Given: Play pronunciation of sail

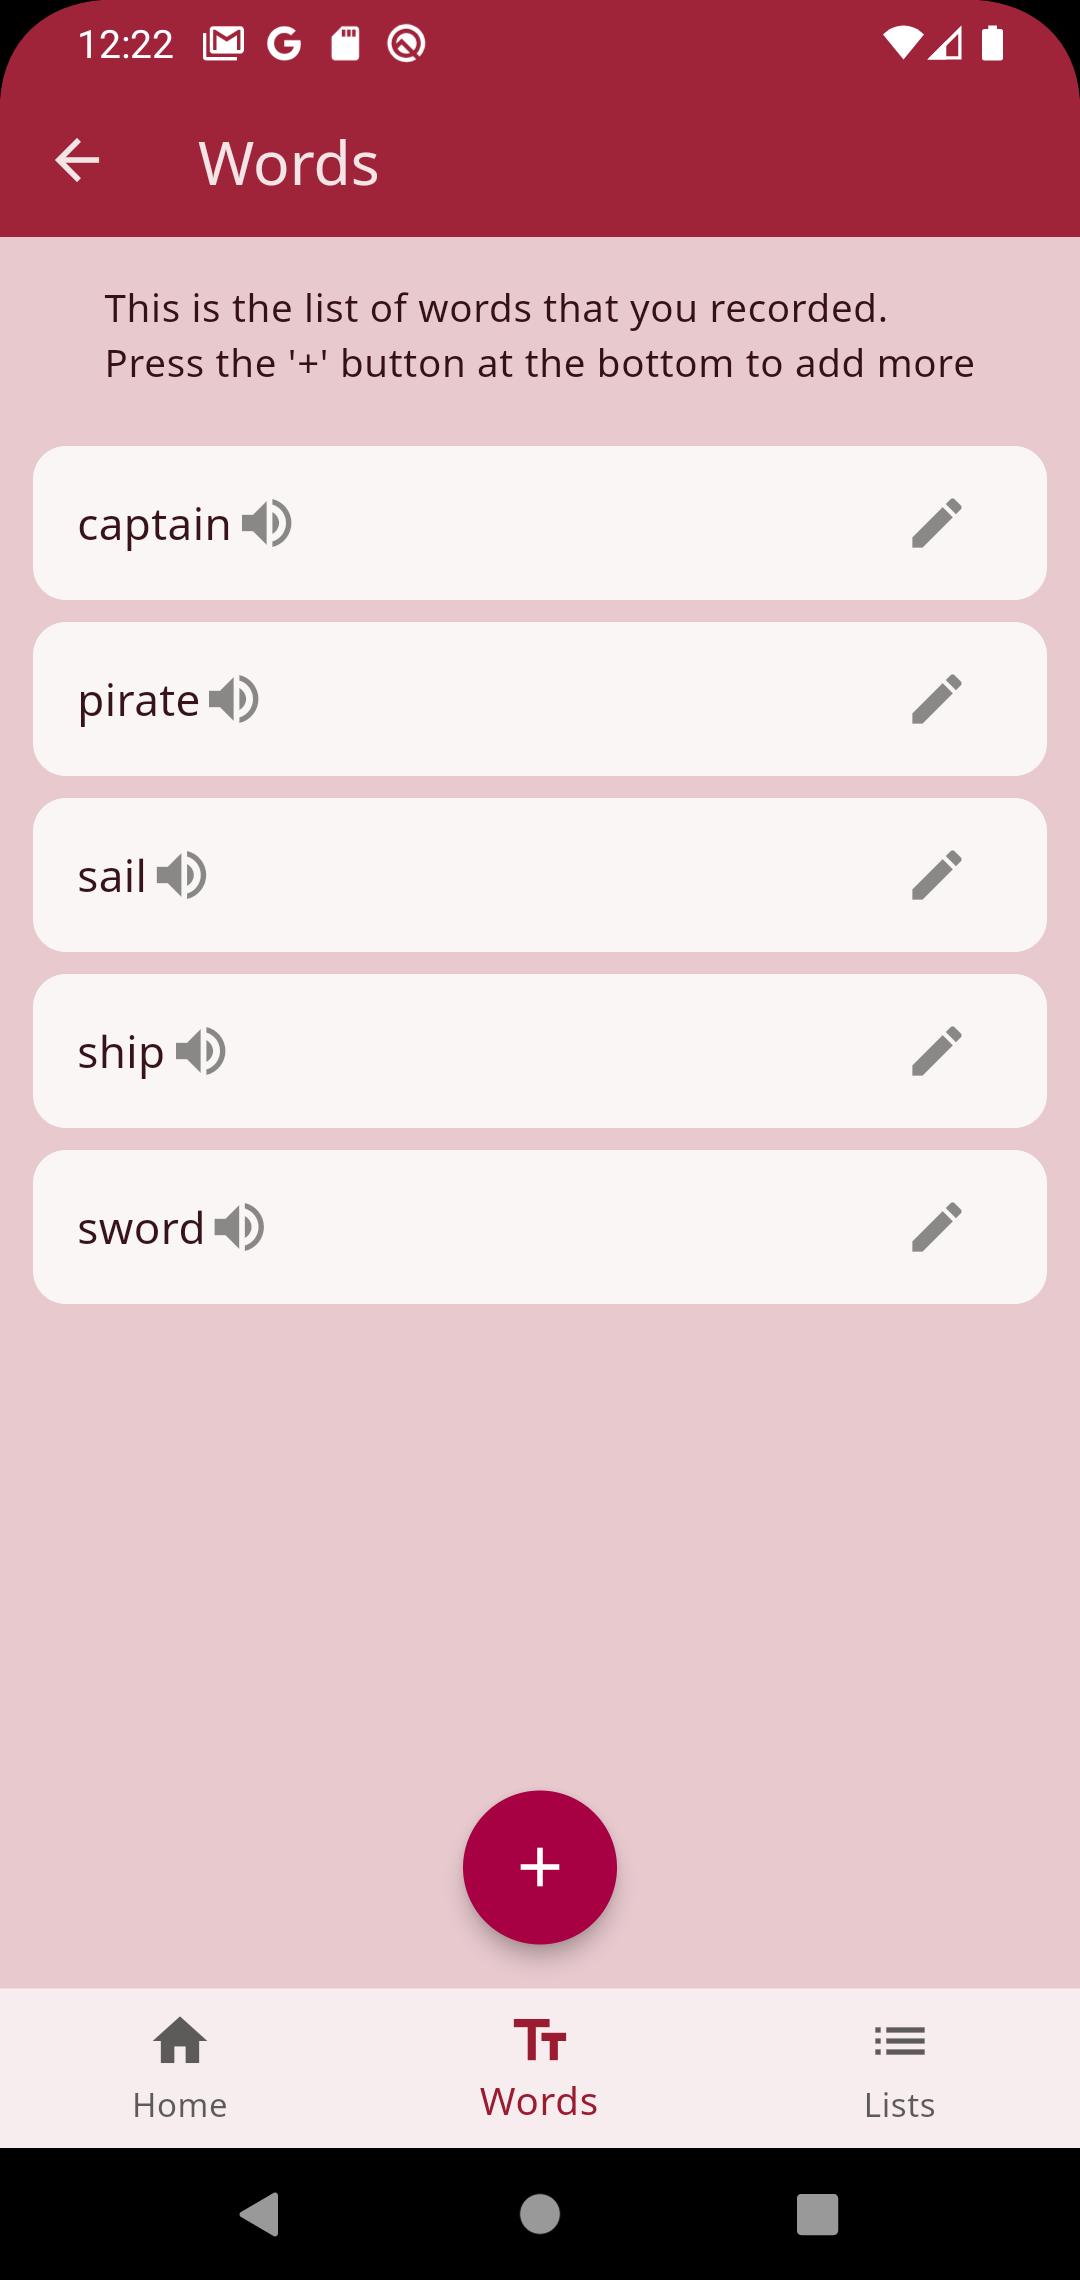Looking at the screenshot, I should pyautogui.click(x=182, y=875).
